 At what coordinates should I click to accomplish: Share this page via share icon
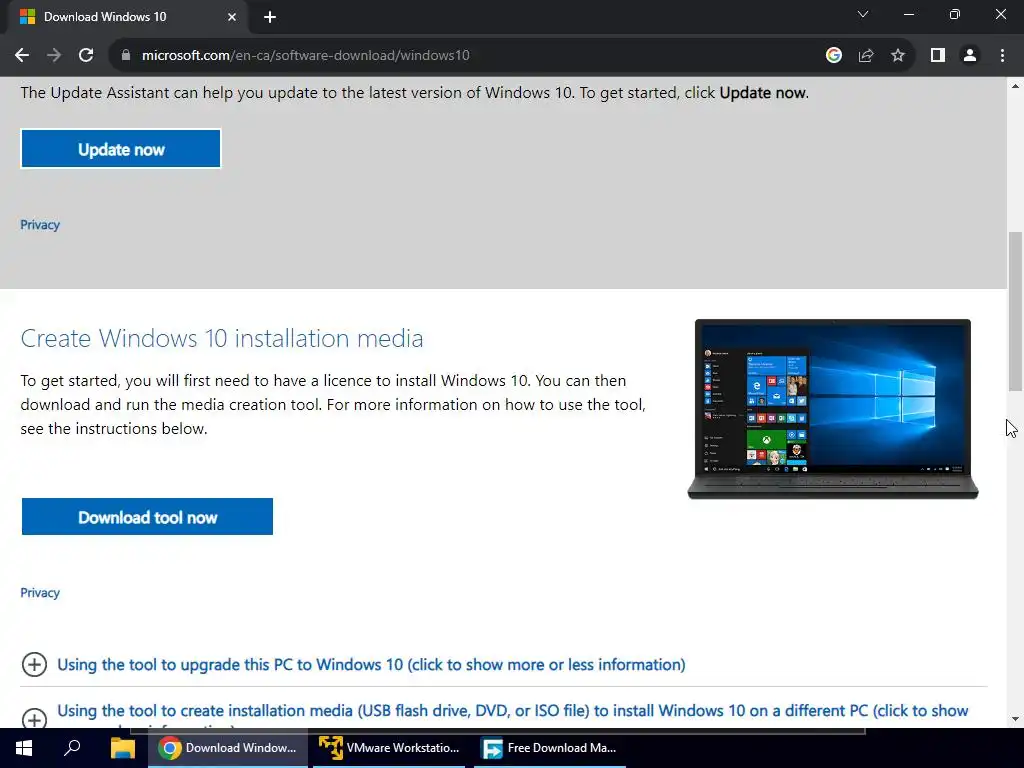[866, 56]
